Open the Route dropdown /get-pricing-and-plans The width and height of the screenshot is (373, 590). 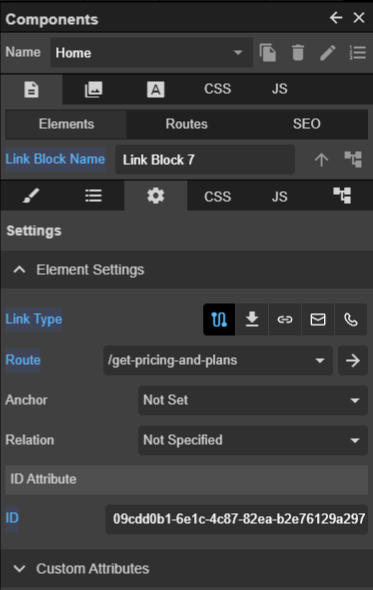coord(218,360)
